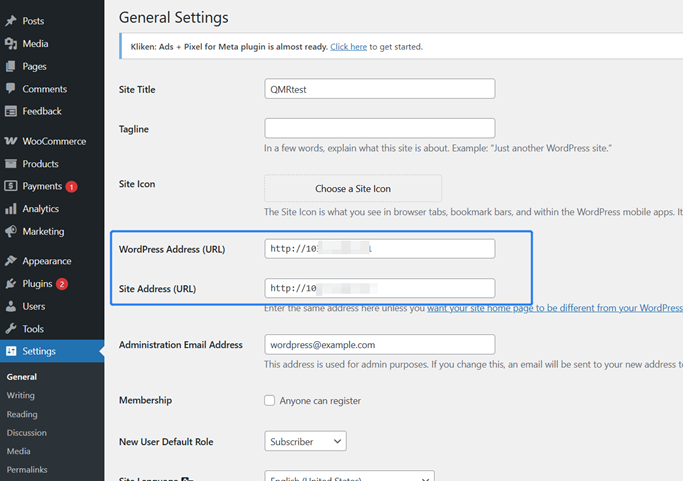683x481 pixels.
Task: Click the Tools wrench icon
Action: [11, 329]
